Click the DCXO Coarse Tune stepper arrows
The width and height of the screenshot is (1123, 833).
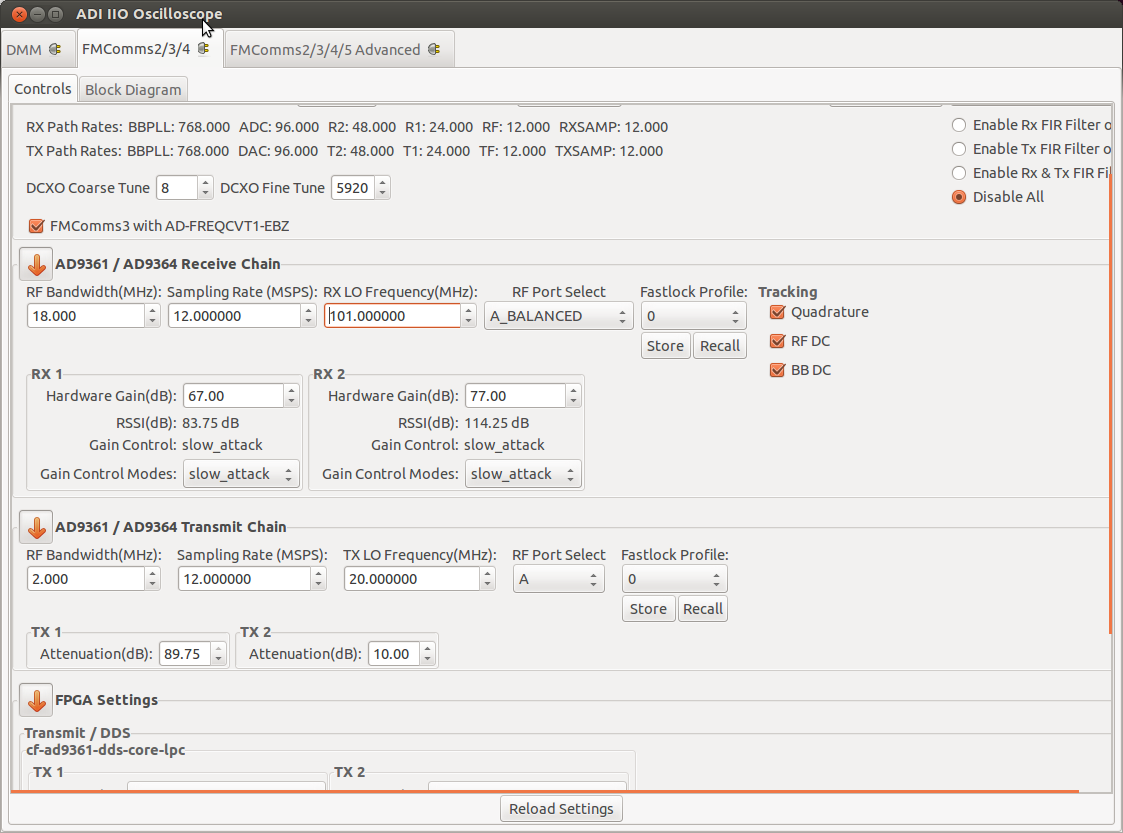[206, 188]
